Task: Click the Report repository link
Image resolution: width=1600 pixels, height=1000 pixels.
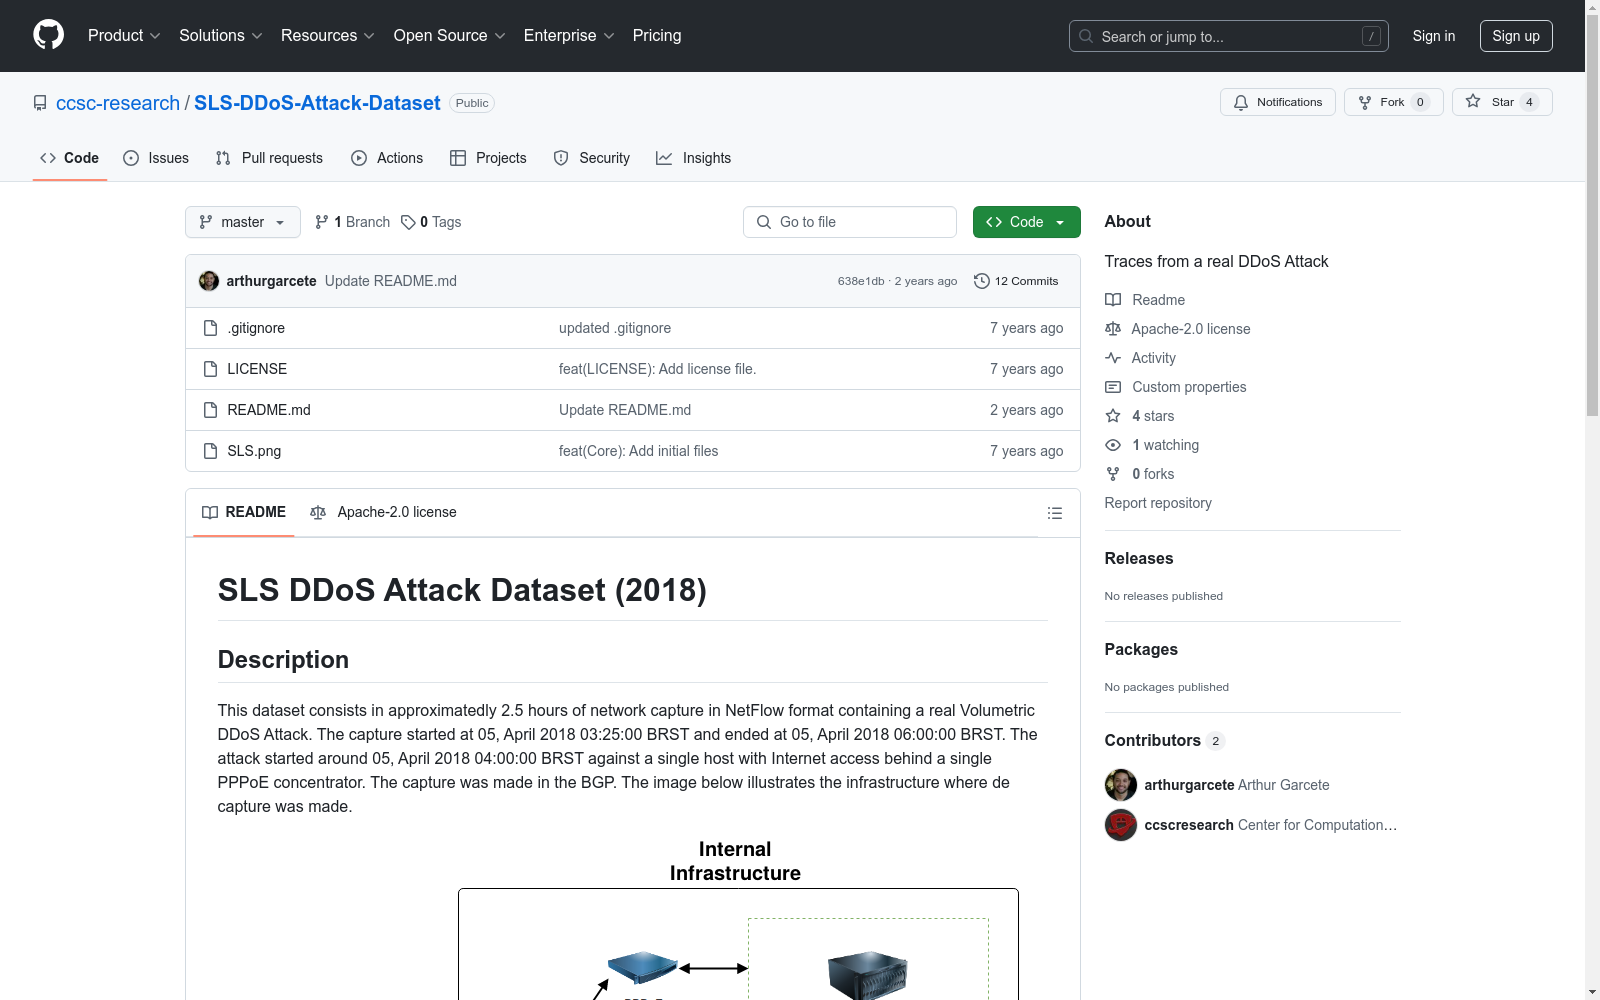Action: (x=1158, y=503)
